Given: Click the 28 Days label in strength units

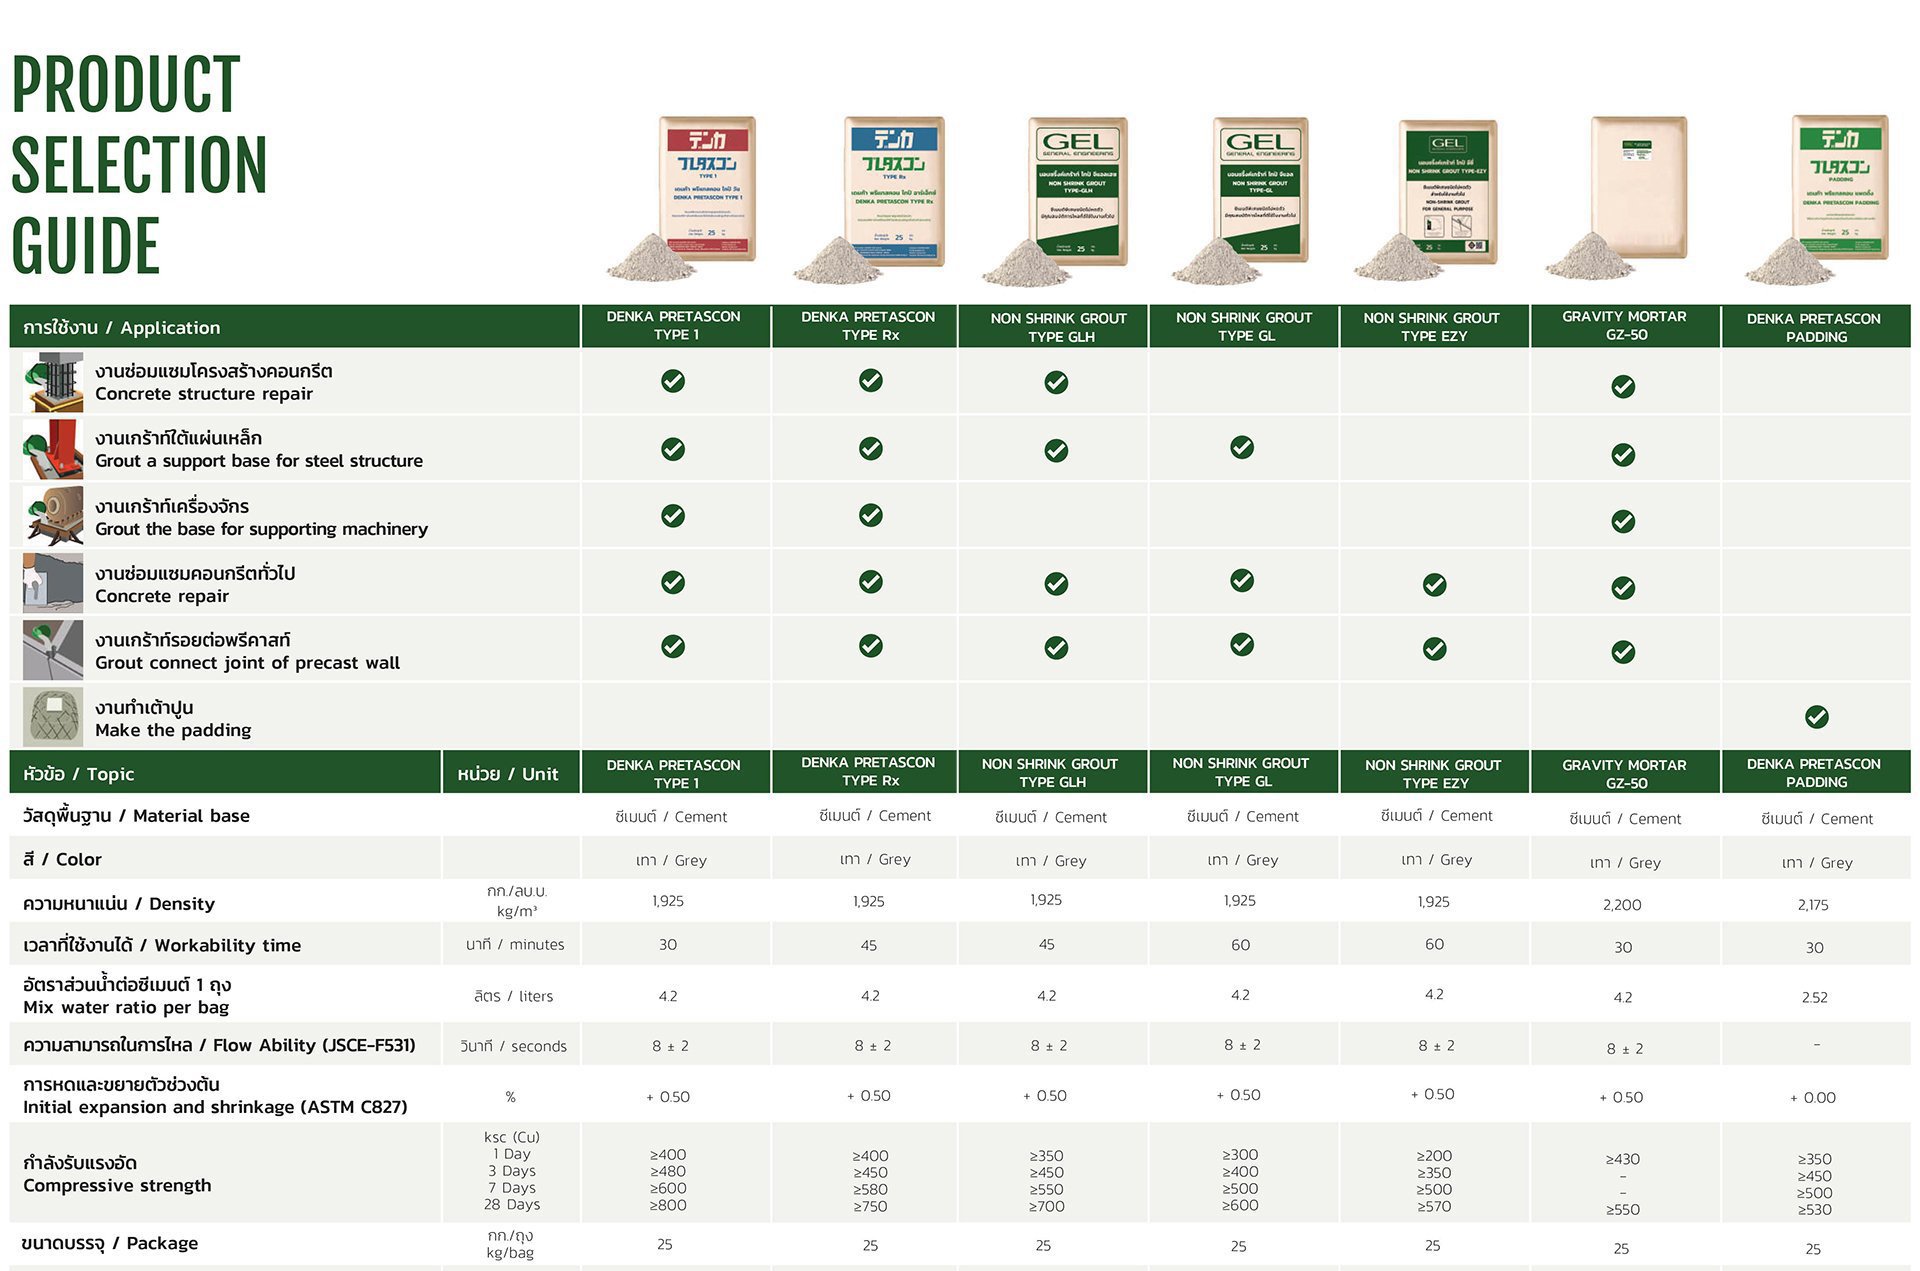Looking at the screenshot, I should tap(512, 1204).
